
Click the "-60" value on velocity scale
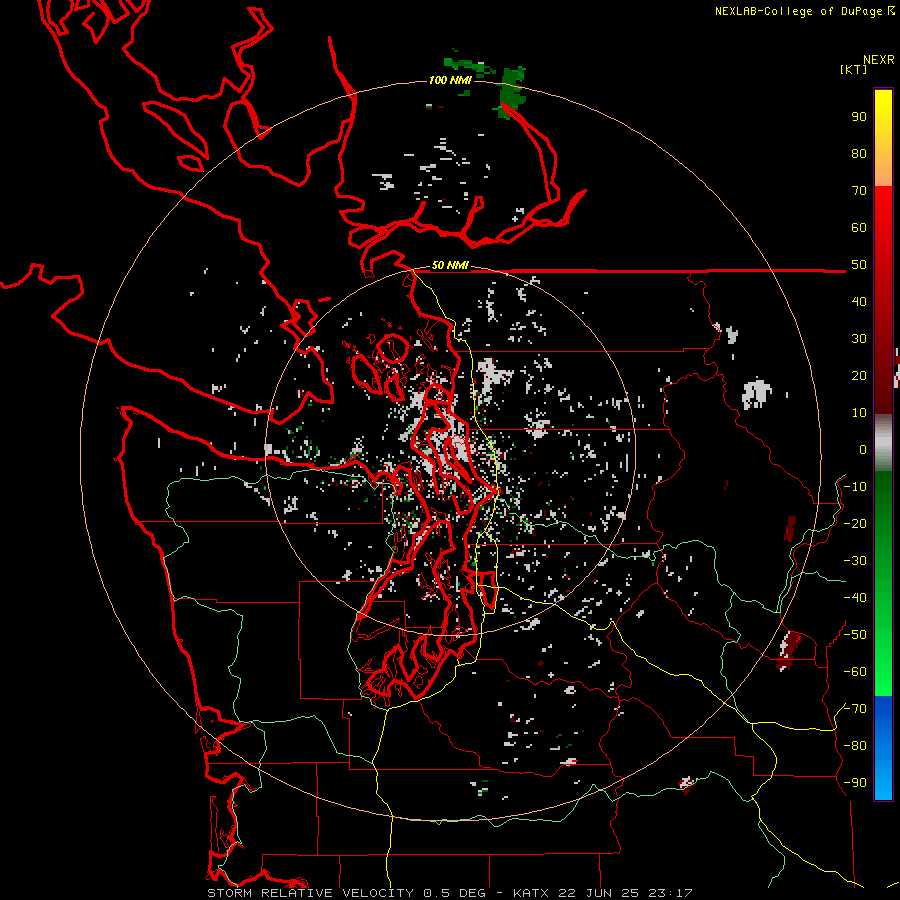click(856, 672)
